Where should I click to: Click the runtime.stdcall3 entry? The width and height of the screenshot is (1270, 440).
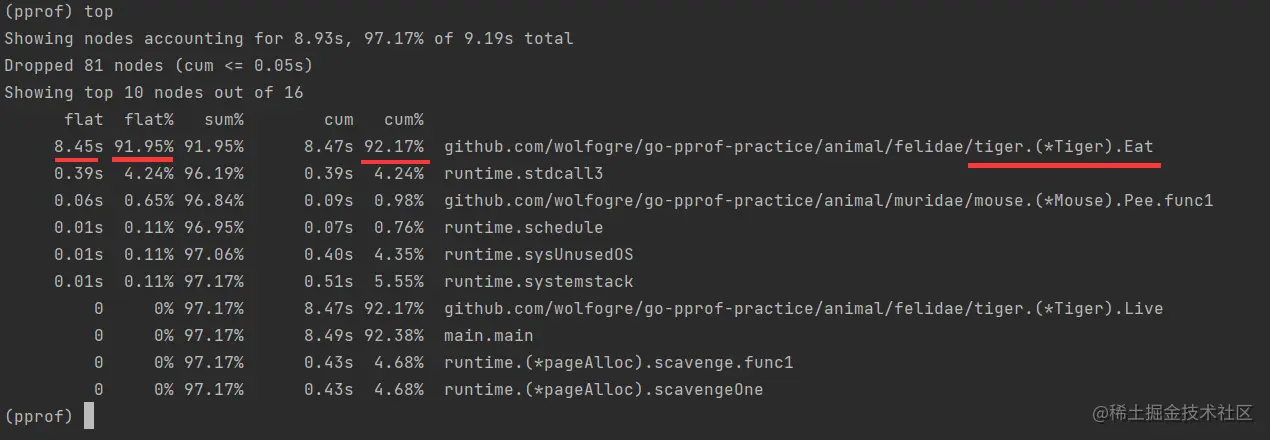pyautogui.click(x=524, y=173)
